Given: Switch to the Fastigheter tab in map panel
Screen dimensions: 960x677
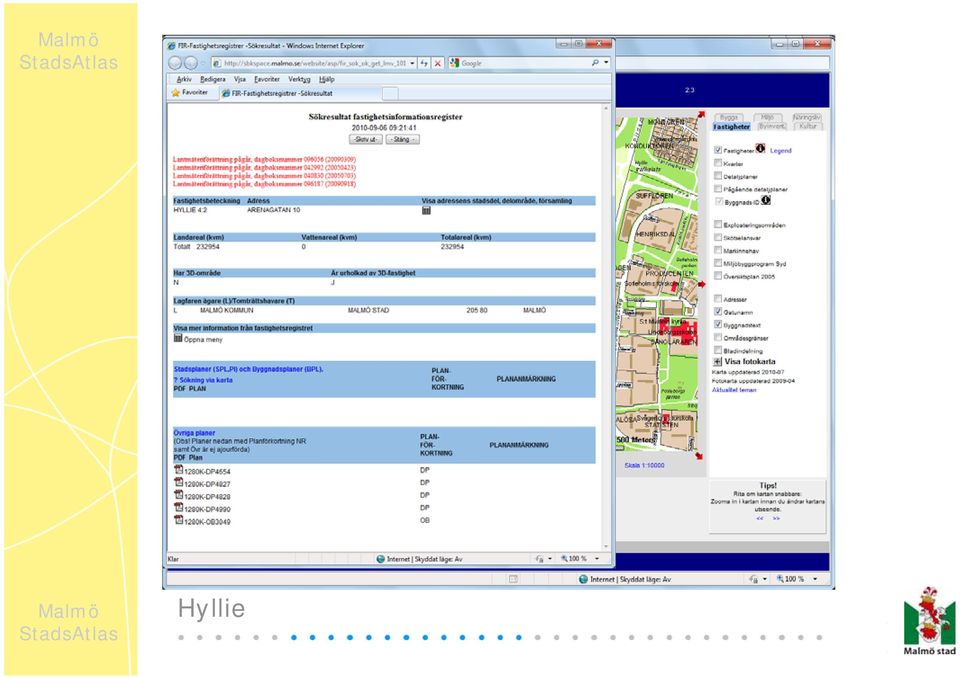Looking at the screenshot, I should (732, 127).
